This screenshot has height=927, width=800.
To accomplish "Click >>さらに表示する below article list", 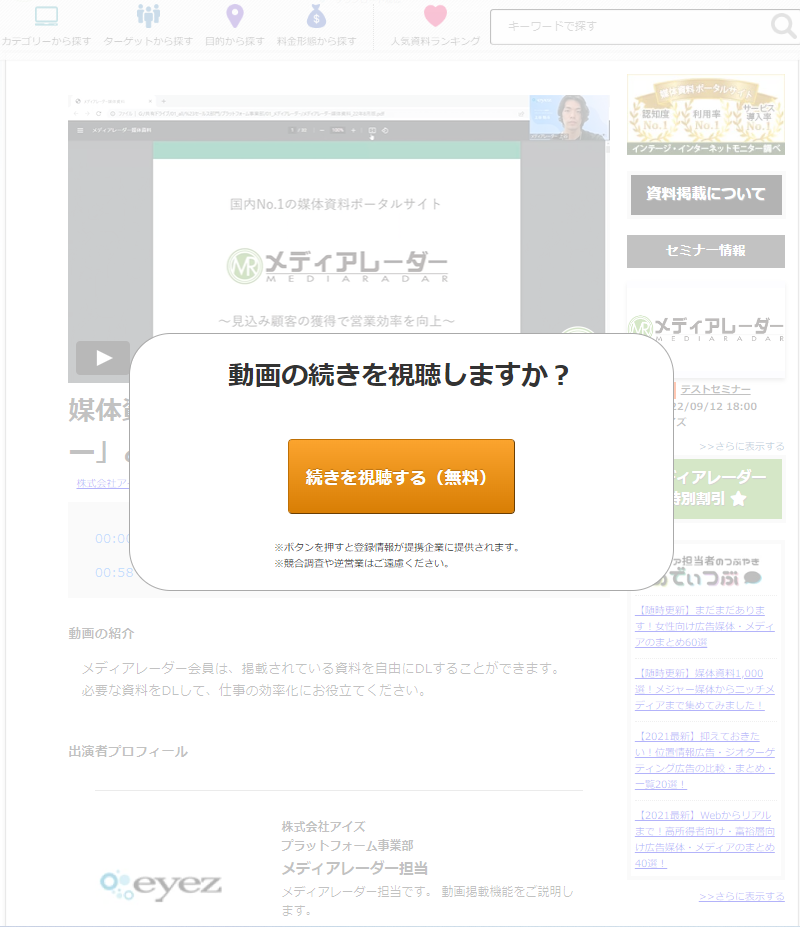I will (x=741, y=897).
